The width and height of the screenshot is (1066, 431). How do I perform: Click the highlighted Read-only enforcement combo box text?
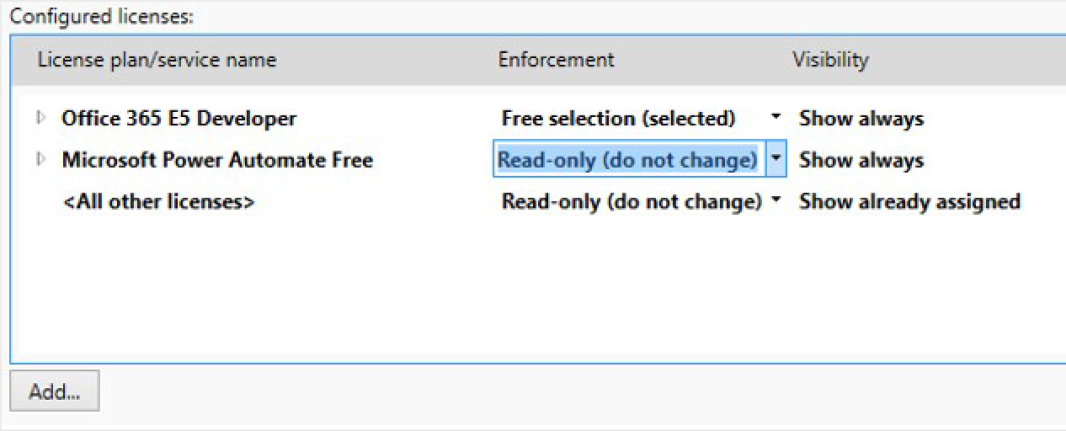click(627, 159)
